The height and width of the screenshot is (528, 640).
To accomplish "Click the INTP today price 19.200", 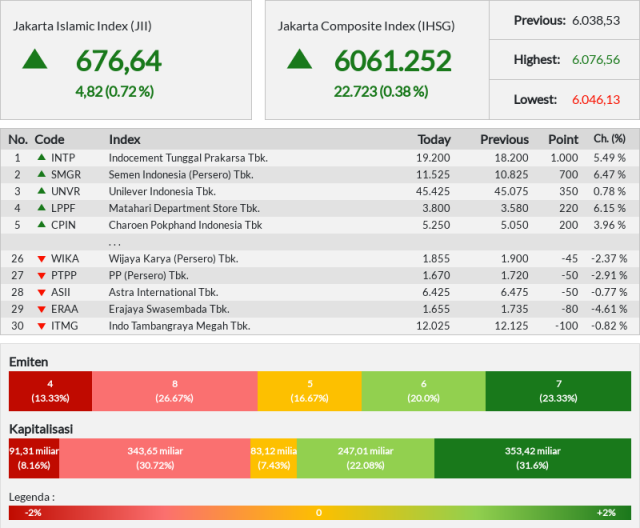I will click(x=433, y=158).
